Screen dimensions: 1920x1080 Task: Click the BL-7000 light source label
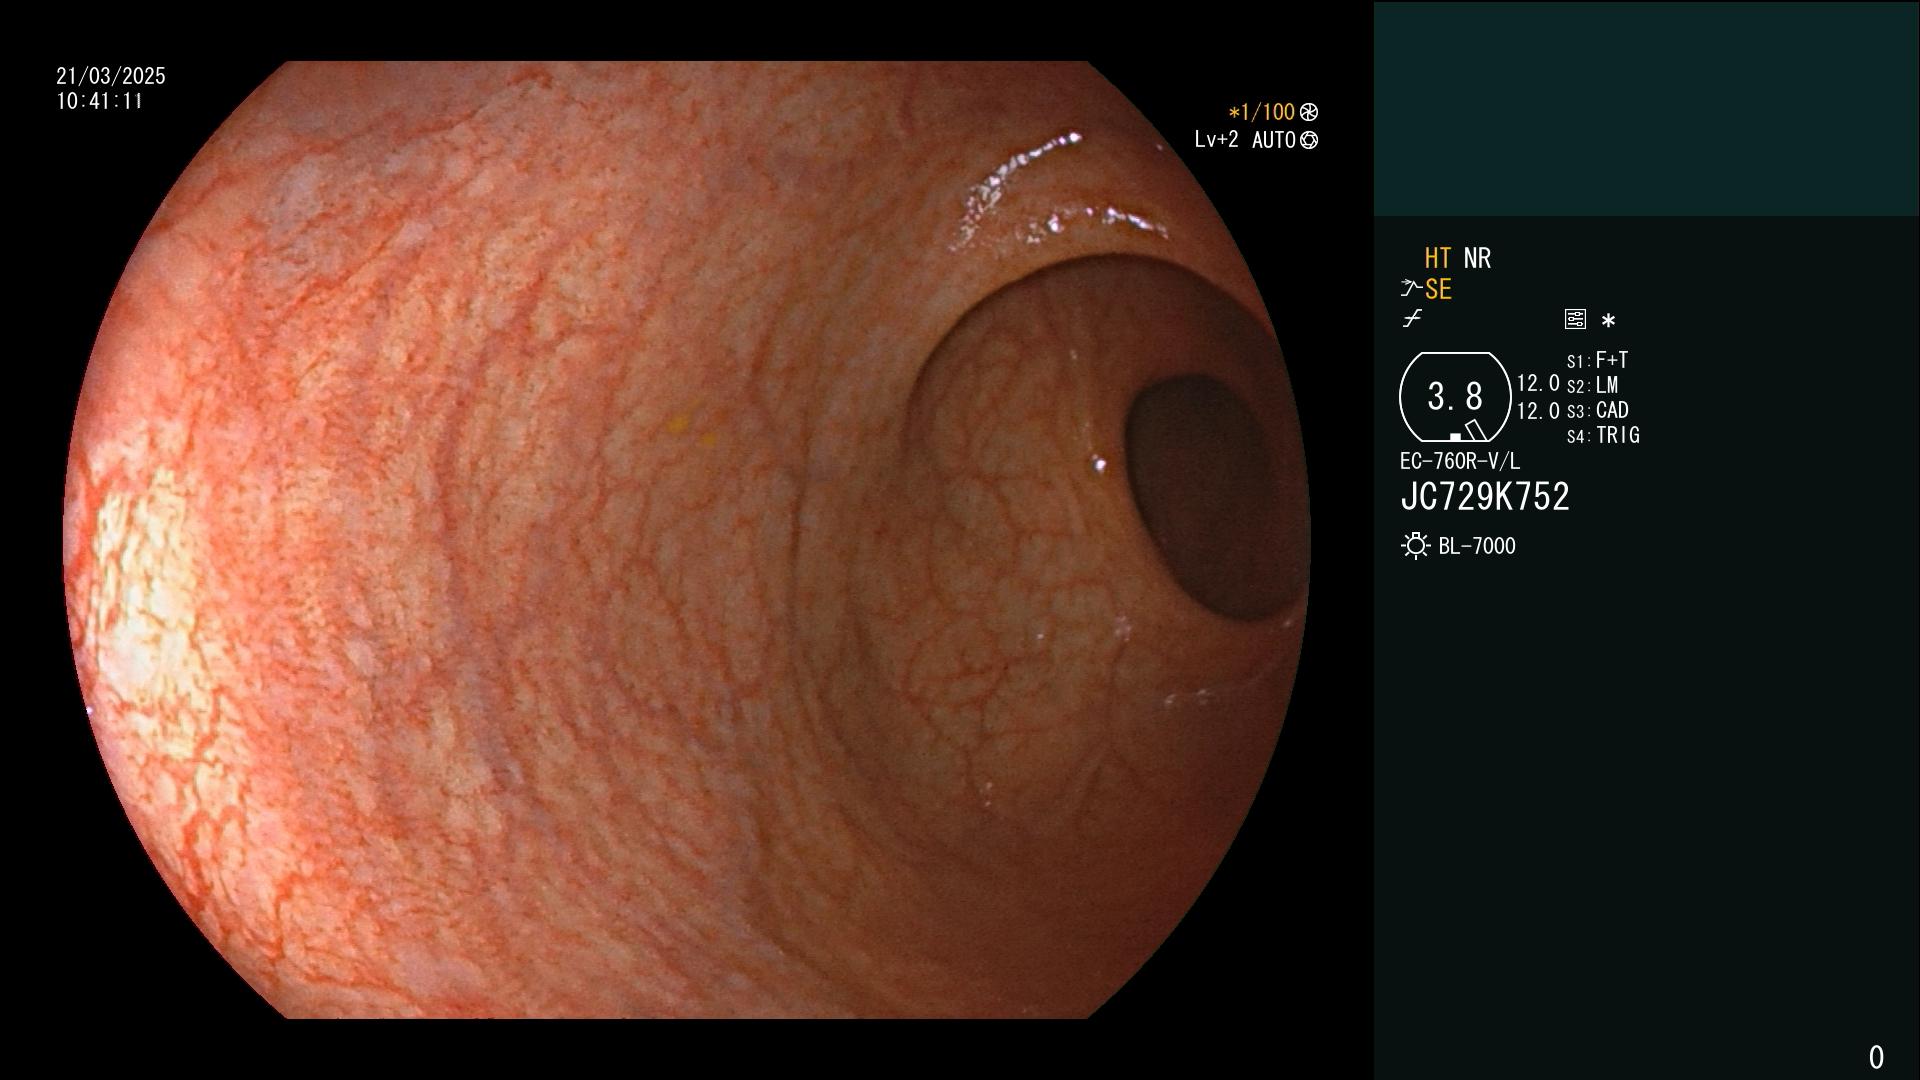pyautogui.click(x=1477, y=546)
